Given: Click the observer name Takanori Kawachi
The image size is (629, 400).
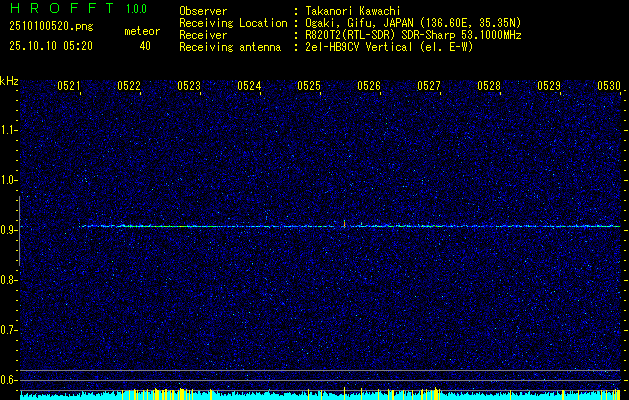Looking at the screenshot, I should (x=353, y=11).
